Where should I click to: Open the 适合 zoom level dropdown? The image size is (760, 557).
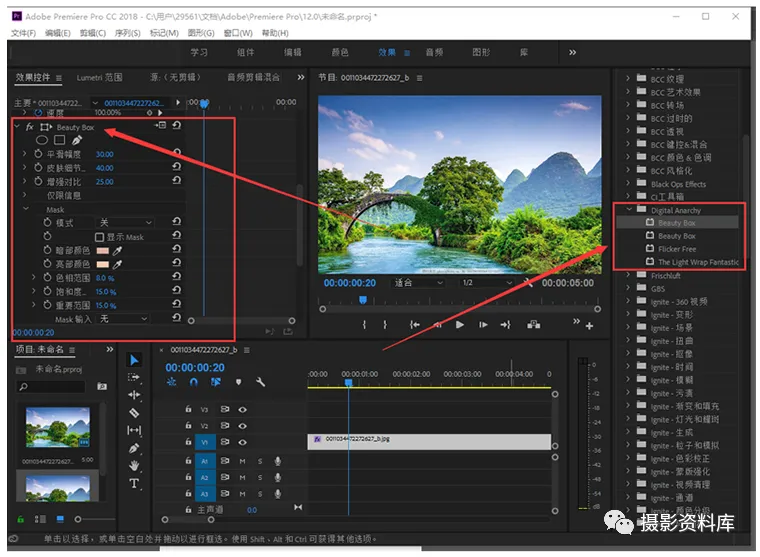418,283
